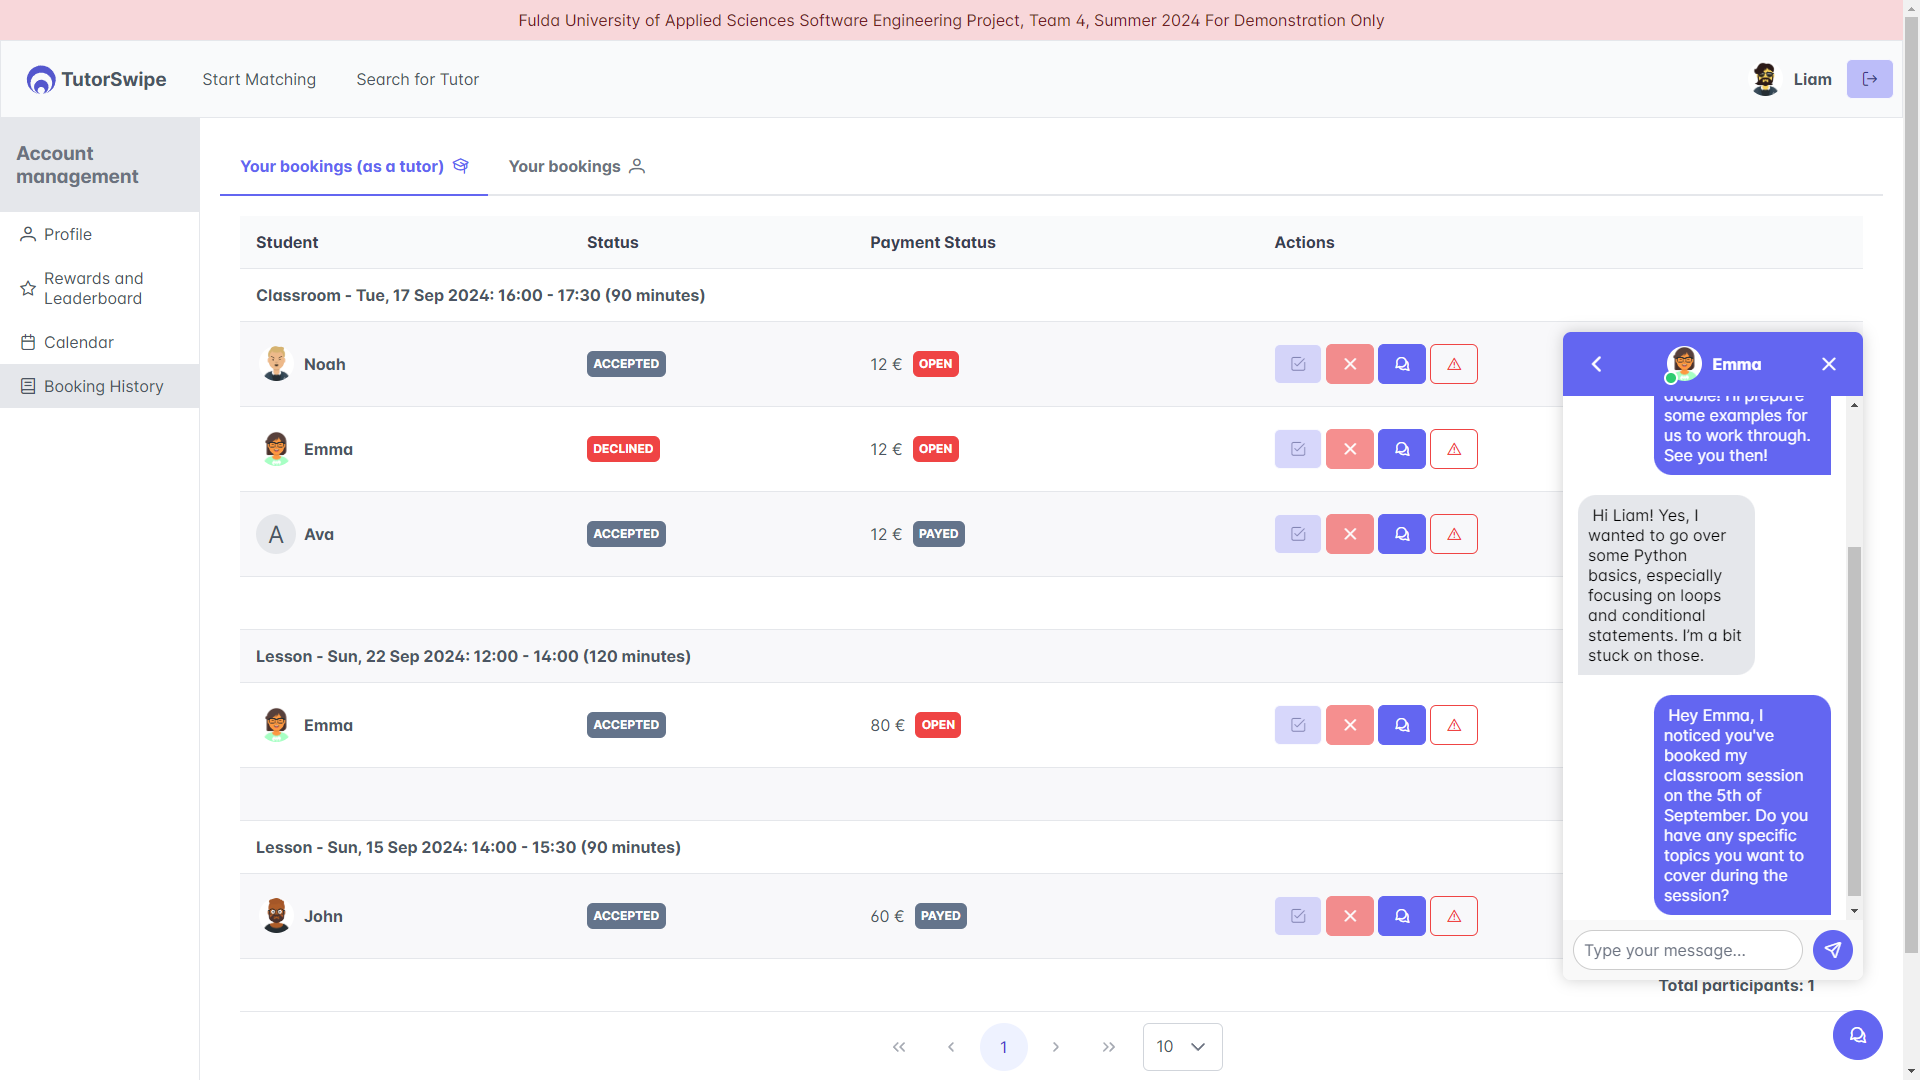Mark Noah's booking done via the checkbox icon
The height and width of the screenshot is (1080, 1920).
pos(1297,364)
